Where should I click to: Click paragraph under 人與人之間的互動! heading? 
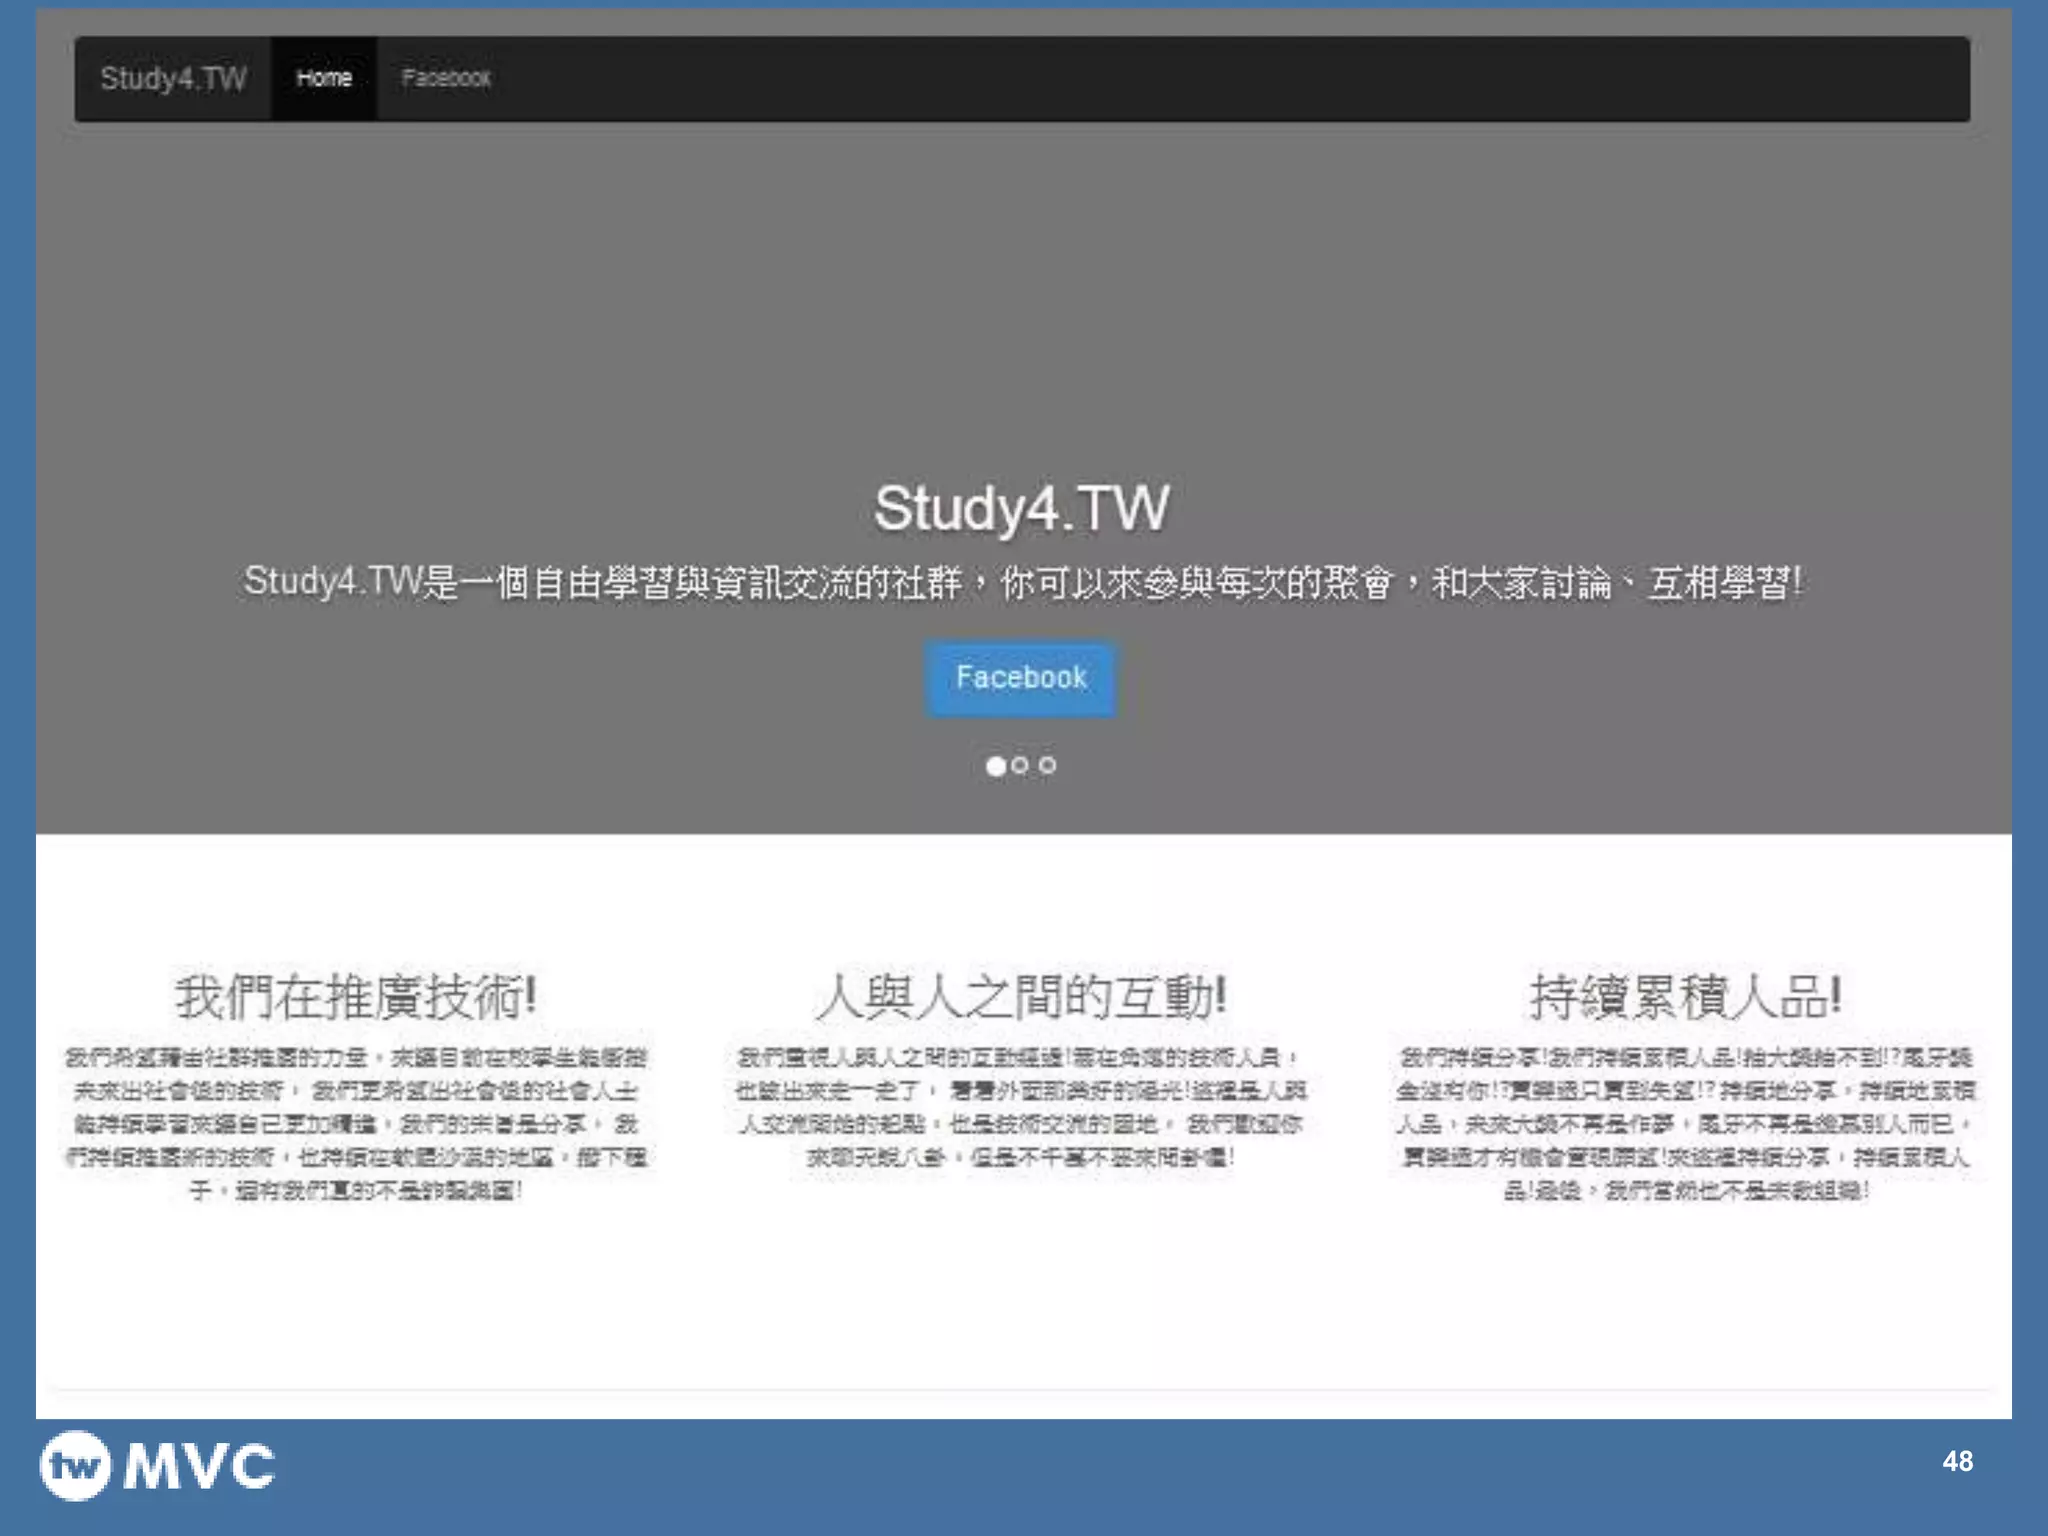click(1020, 1107)
